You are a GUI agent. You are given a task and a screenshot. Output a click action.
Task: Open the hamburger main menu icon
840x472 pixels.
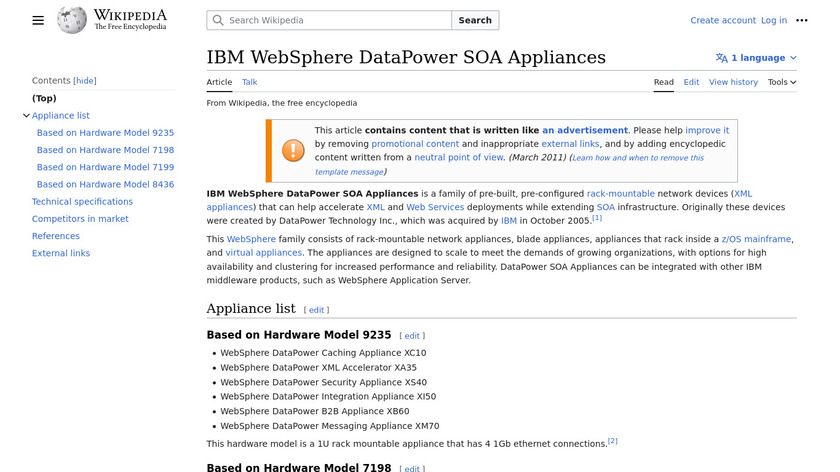pyautogui.click(x=38, y=20)
